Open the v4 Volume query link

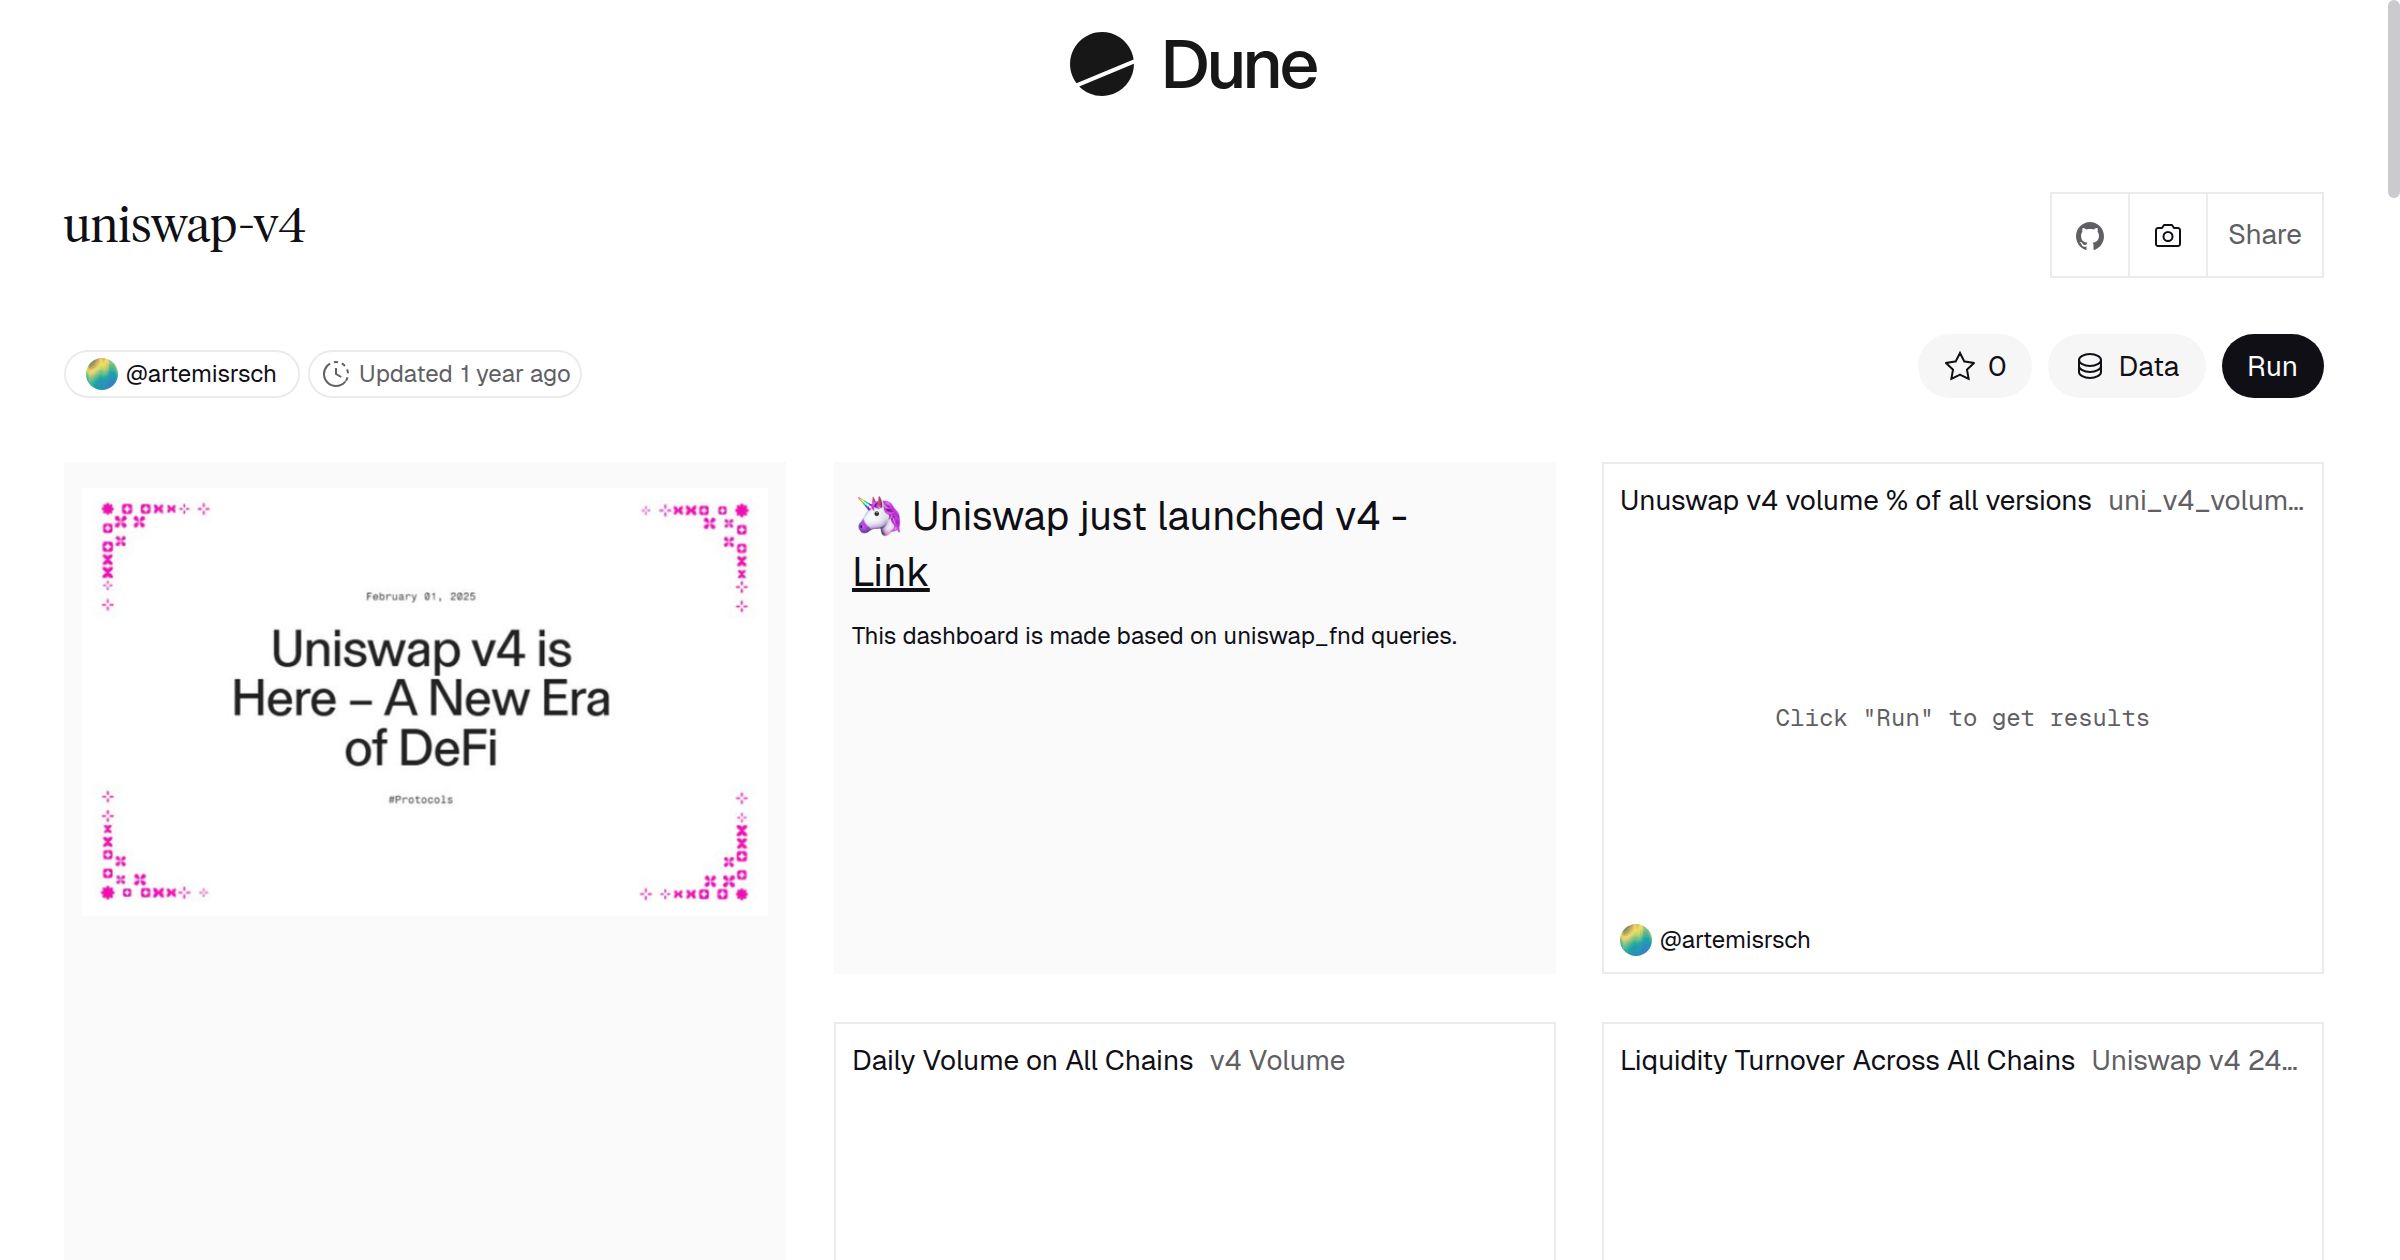[1276, 1060]
